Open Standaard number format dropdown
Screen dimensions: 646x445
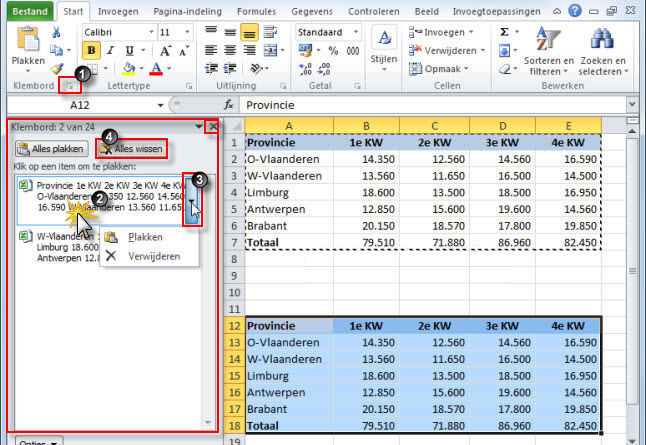pos(356,32)
